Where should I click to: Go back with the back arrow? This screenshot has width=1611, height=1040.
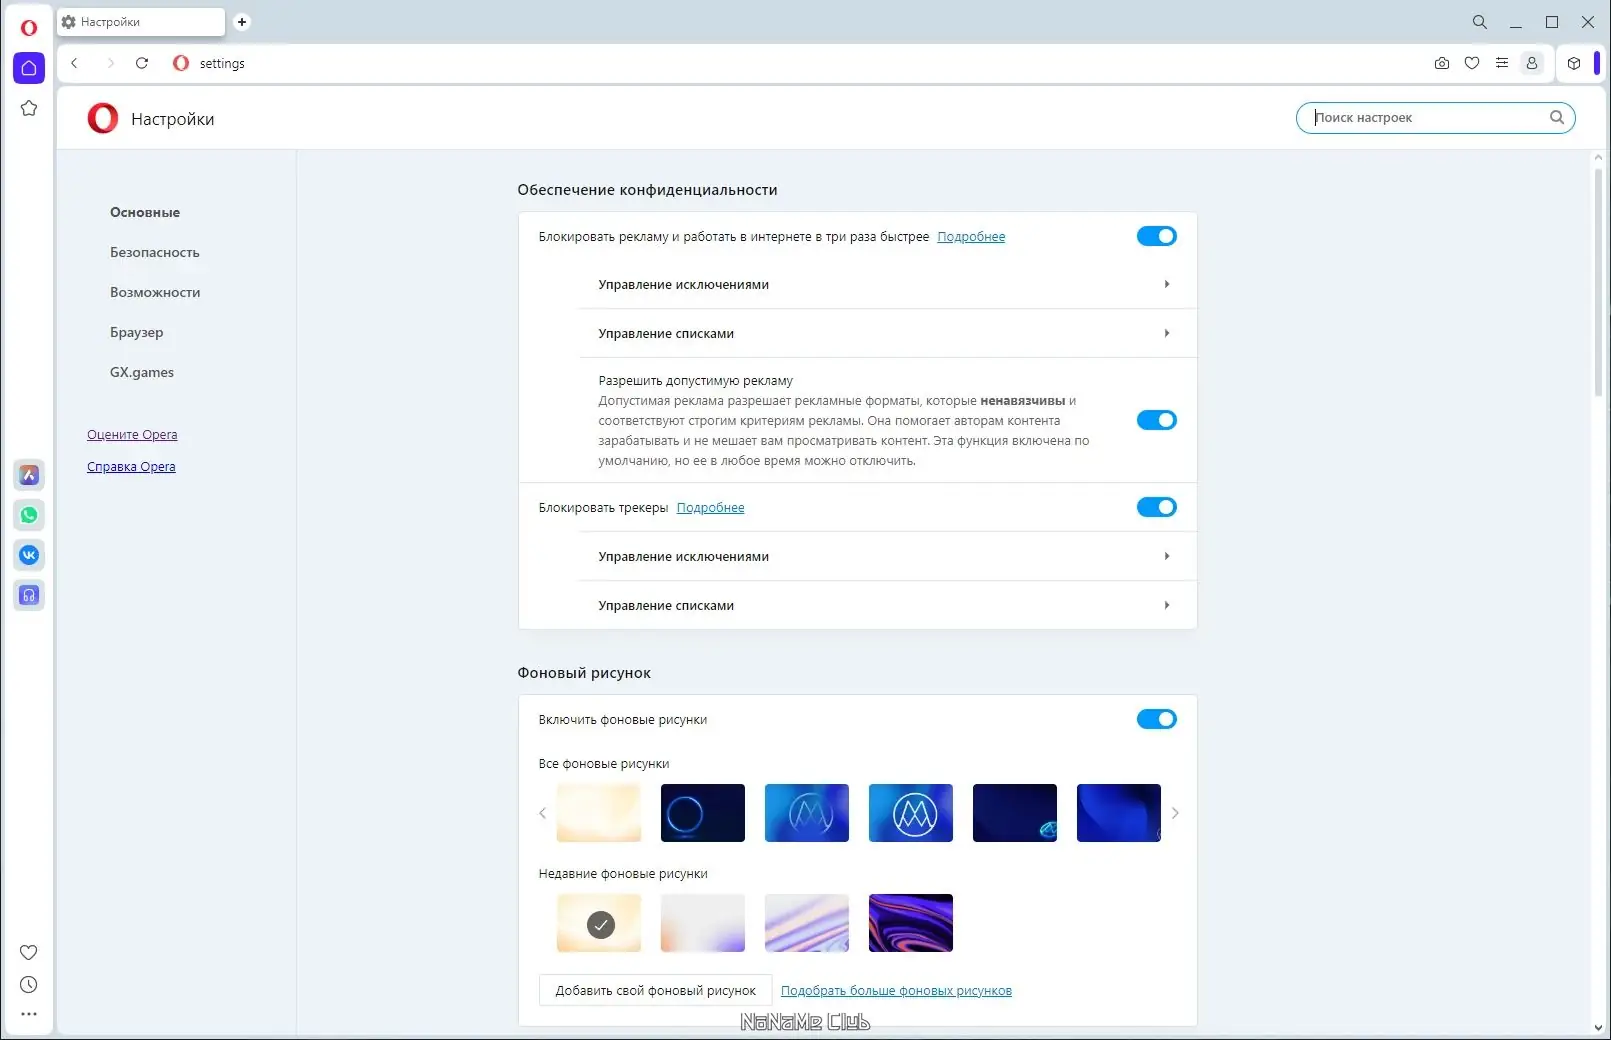pyautogui.click(x=75, y=63)
